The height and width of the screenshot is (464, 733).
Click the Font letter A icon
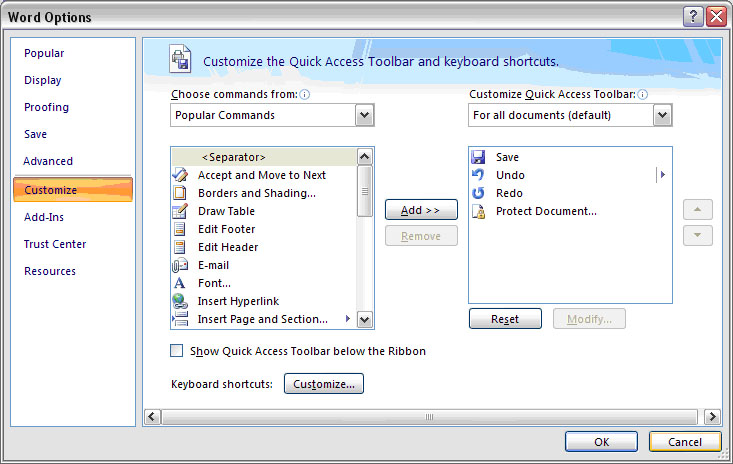(x=180, y=283)
